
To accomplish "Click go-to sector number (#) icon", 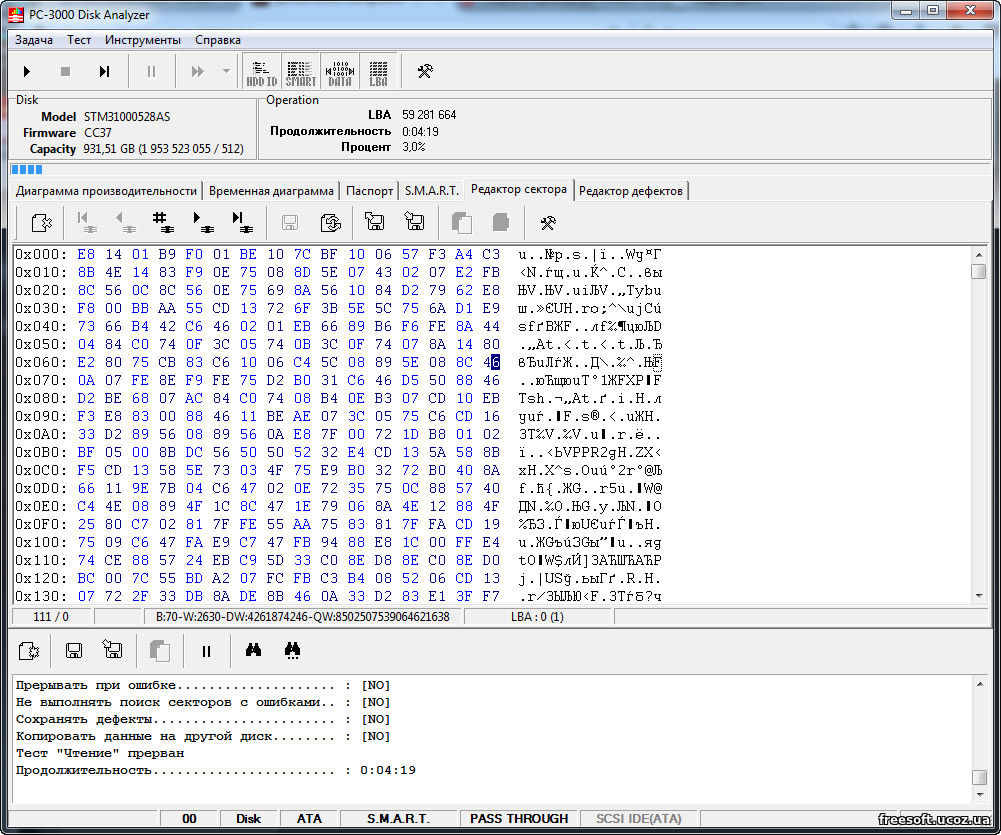I will point(163,222).
